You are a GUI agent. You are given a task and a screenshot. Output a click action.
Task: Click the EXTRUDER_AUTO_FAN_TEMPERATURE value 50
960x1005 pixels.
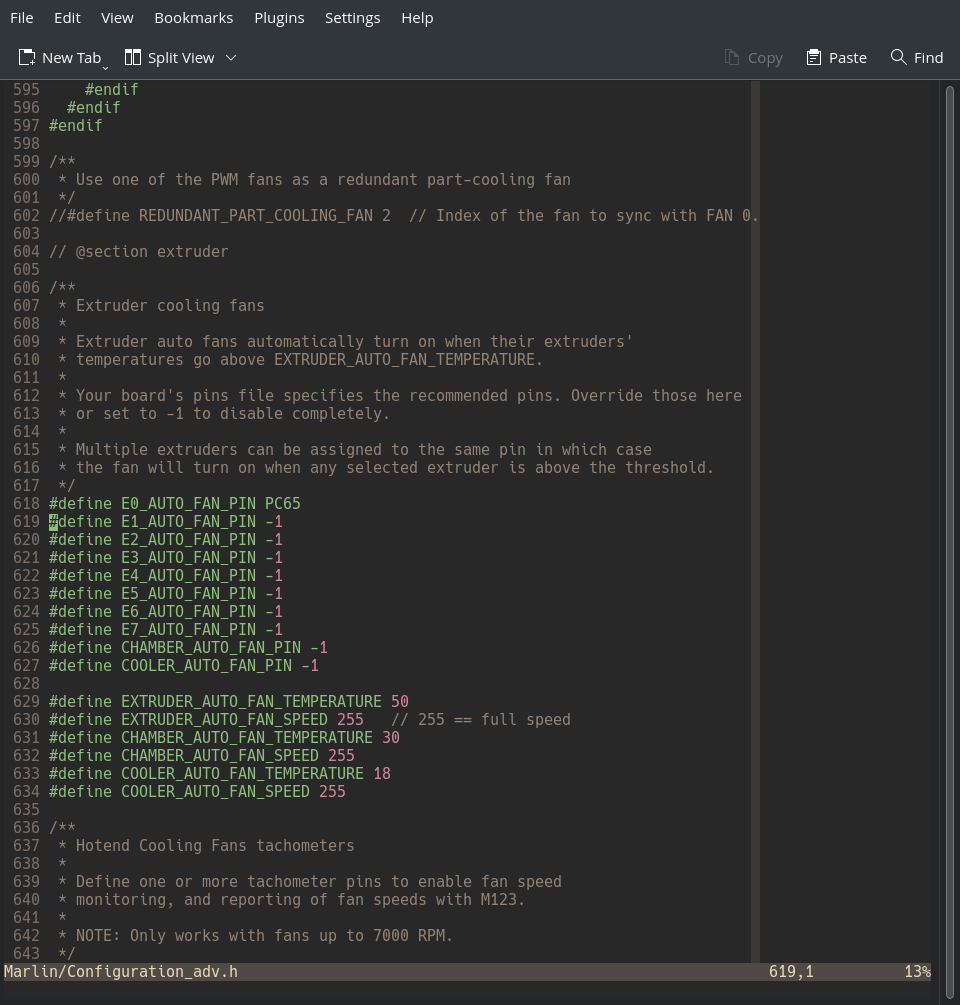(399, 702)
